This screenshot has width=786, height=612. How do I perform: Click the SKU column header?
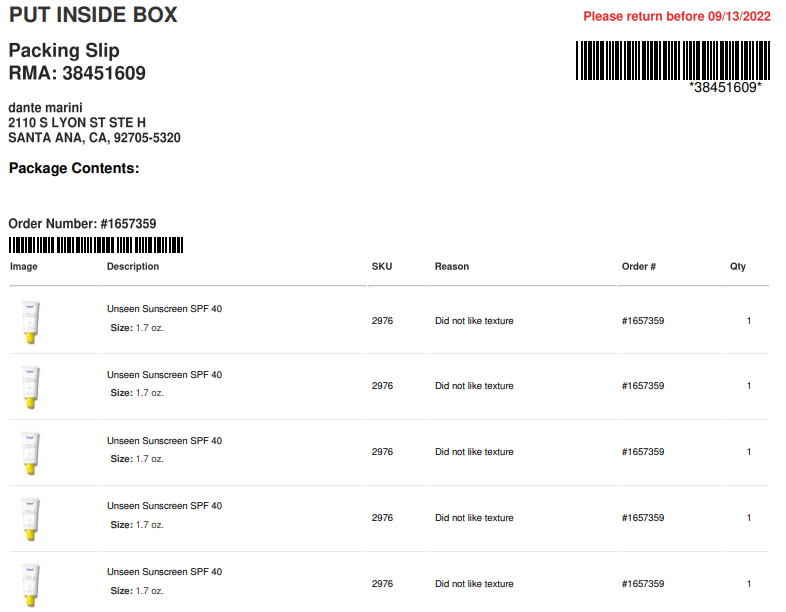(381, 267)
